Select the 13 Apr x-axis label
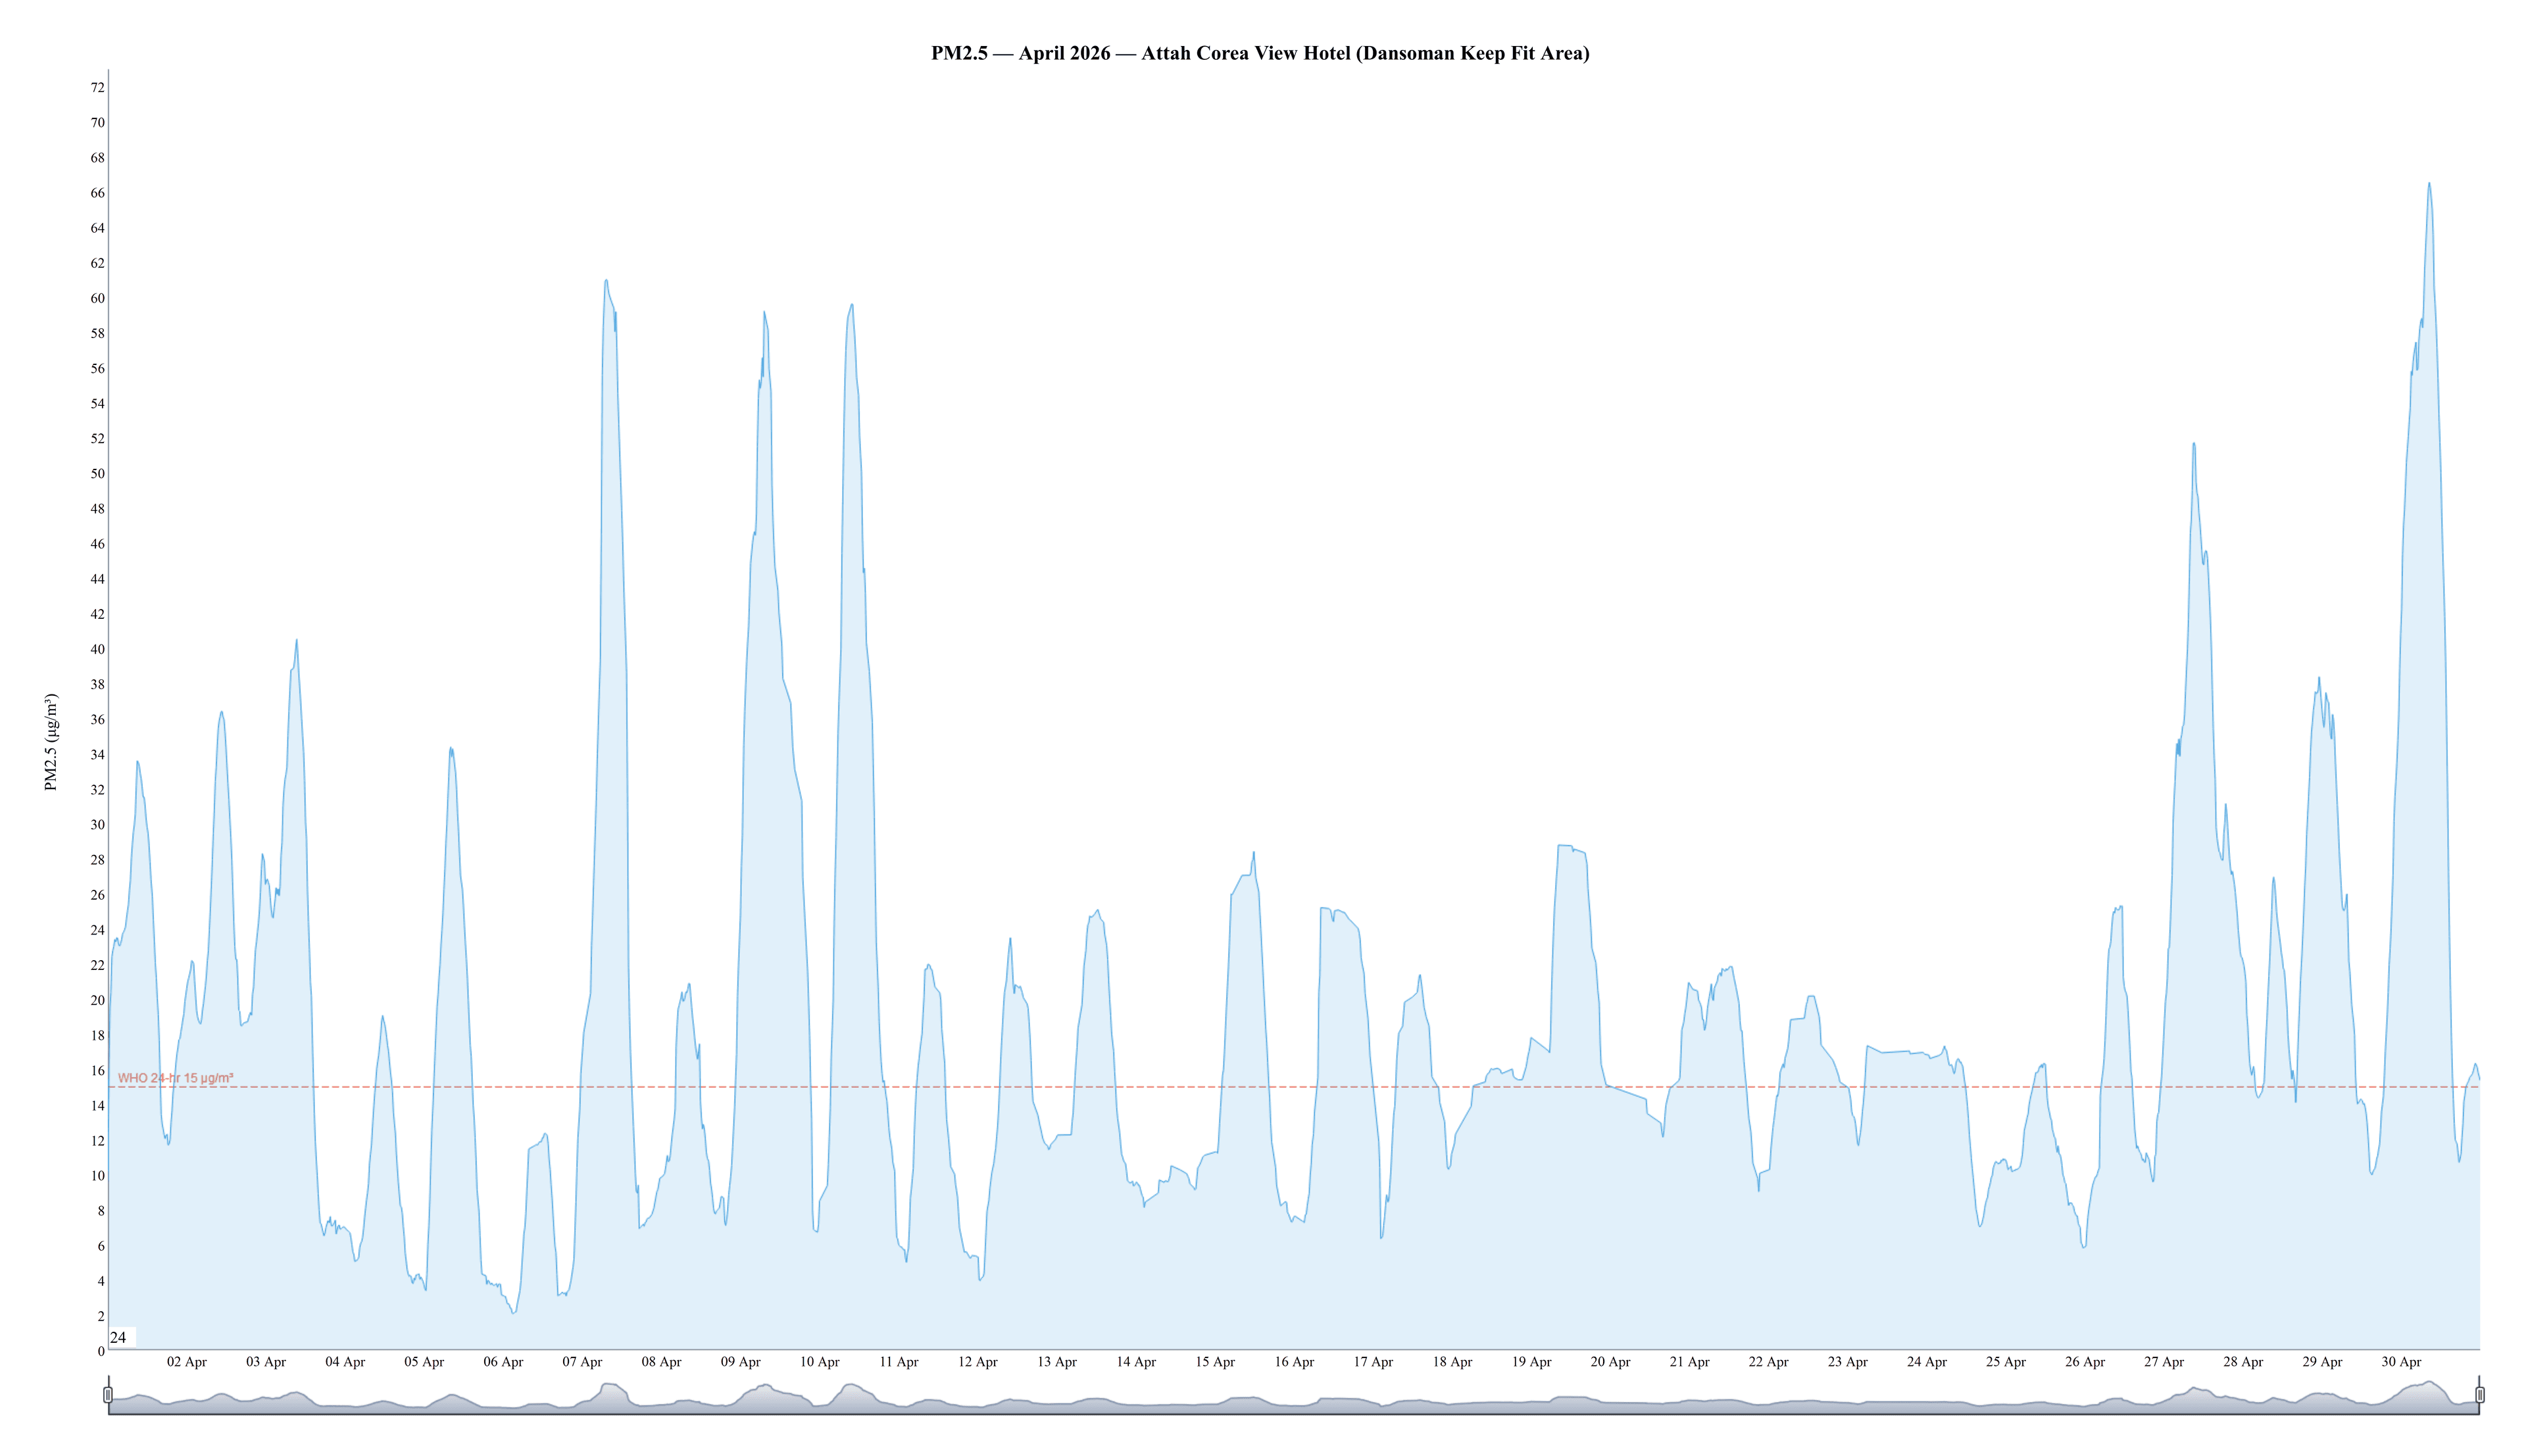2526x1456 pixels. click(x=1057, y=1362)
